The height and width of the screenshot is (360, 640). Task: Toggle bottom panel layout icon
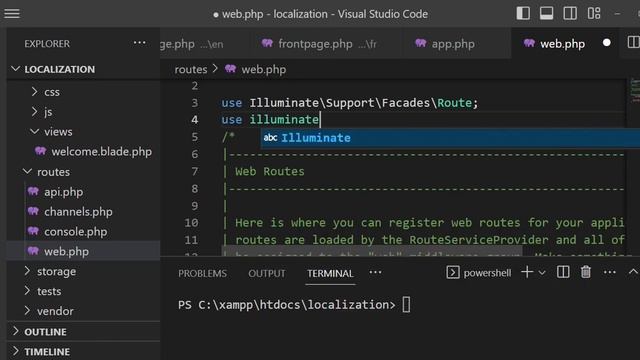tap(546, 13)
